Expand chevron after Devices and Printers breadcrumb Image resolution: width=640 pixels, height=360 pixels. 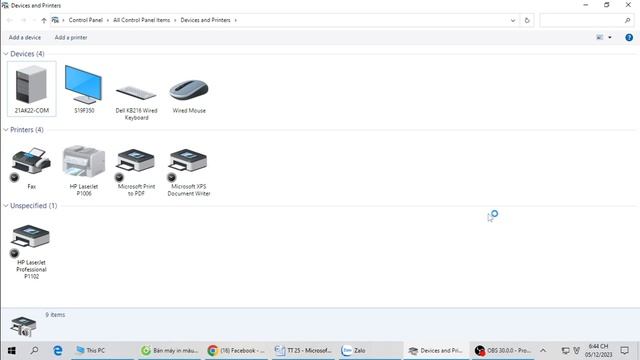point(236,20)
